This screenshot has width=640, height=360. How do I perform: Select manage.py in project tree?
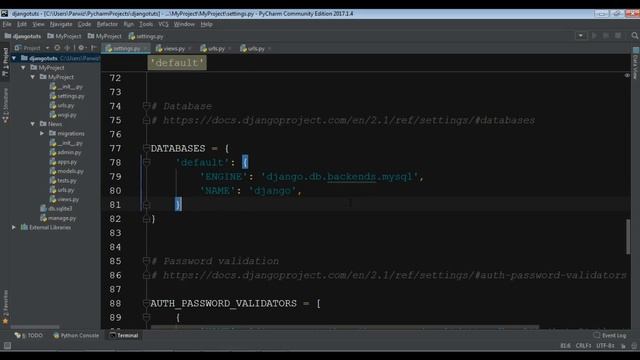click(58, 218)
